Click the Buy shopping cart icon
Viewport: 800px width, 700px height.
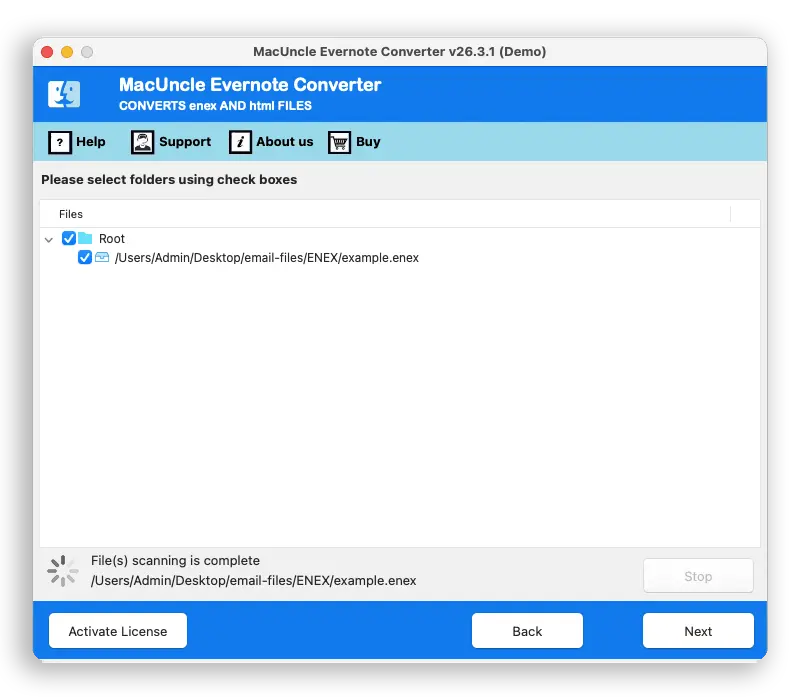click(x=339, y=142)
